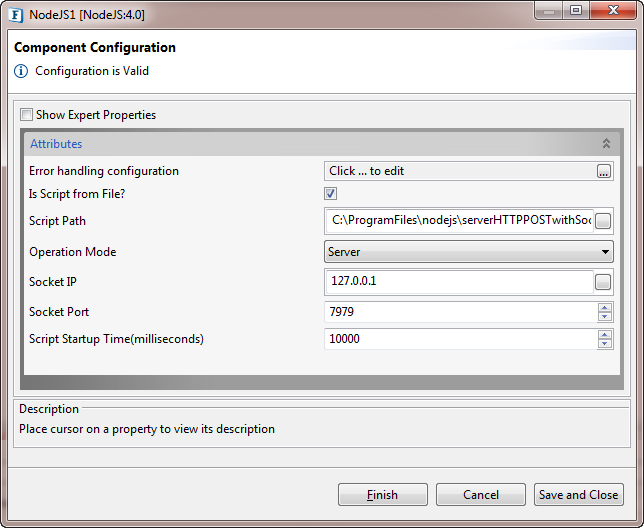Collapse the Attributes section chevron
This screenshot has height=528, width=644.
point(606,143)
